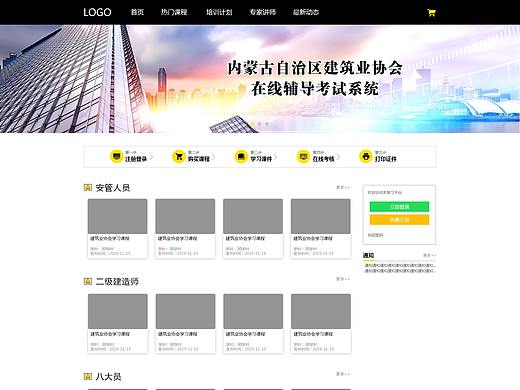Click third course title under 二级建造师
This screenshot has width=520, height=390.
coord(245,334)
